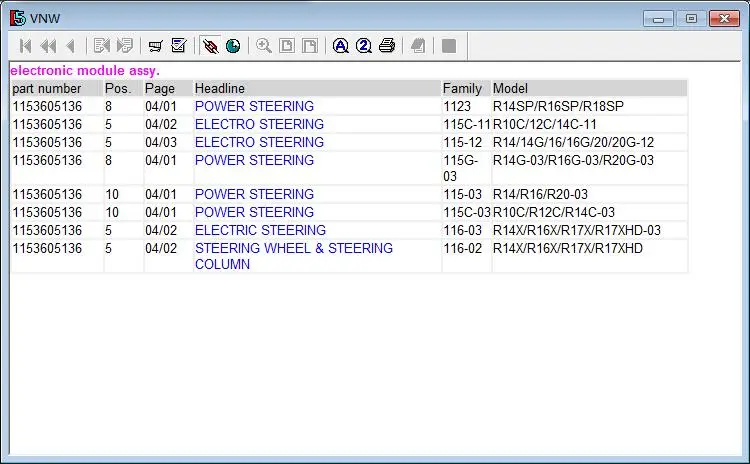Open ELECTRO STEERING link for page 04/03
The width and height of the screenshot is (750, 464).
[x=259, y=143]
